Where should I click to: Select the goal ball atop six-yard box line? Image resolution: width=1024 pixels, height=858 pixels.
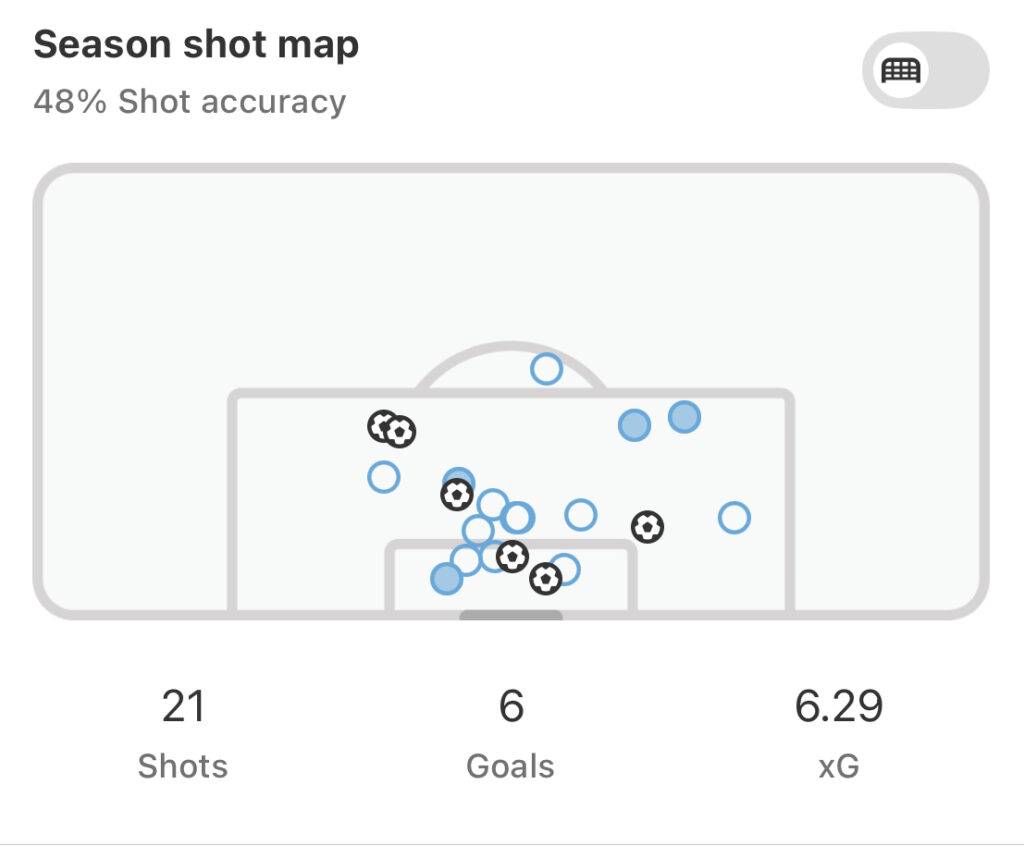(512, 557)
